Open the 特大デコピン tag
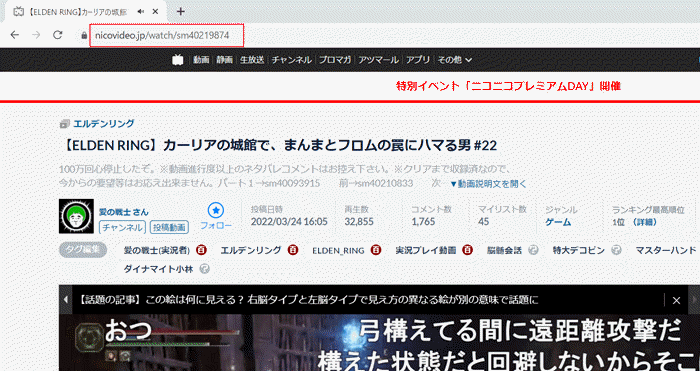This screenshot has width=700, height=371. 579,250
